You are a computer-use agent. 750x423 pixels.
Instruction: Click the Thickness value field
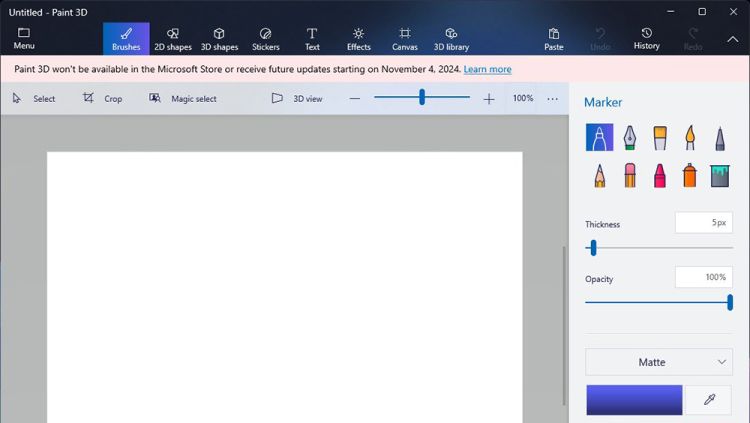[x=704, y=223]
